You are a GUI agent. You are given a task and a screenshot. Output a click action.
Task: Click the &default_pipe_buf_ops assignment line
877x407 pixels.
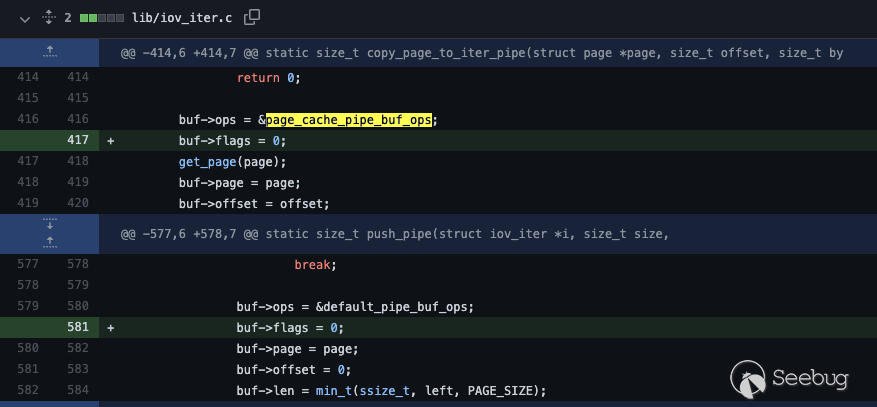355,307
